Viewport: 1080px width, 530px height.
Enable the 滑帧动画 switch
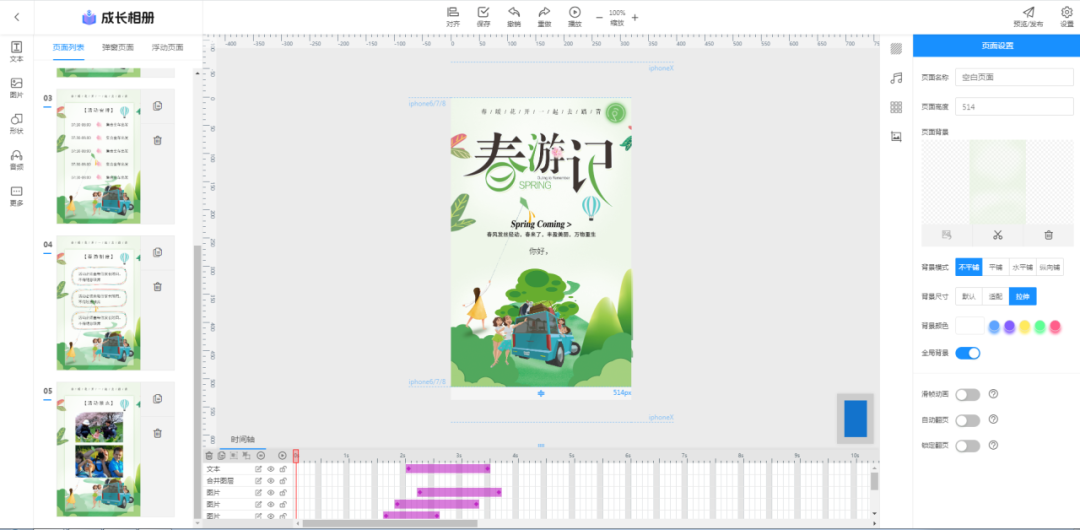[967, 395]
